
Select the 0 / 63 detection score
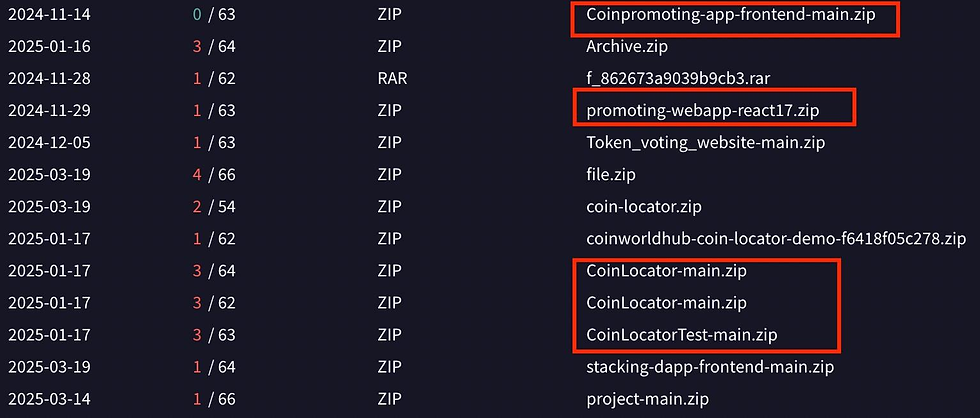click(214, 15)
